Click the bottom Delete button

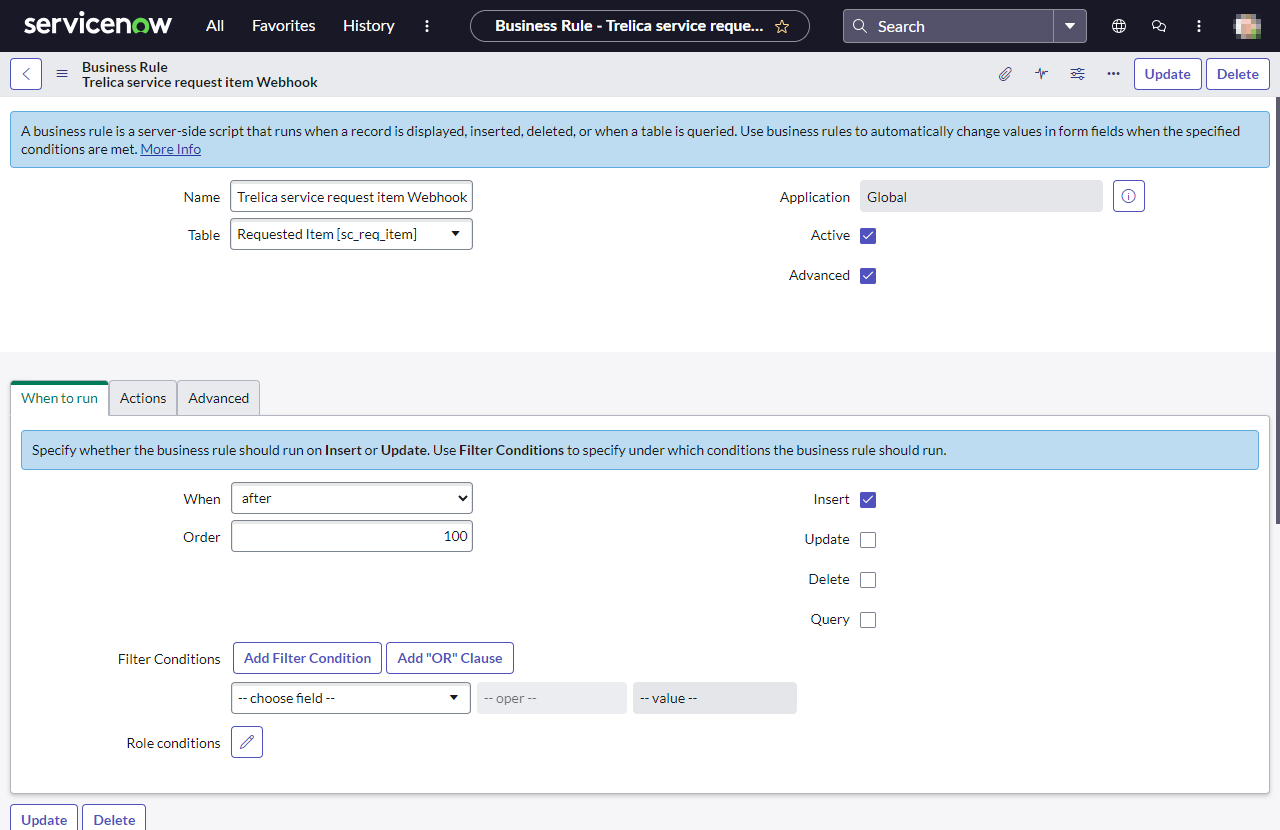coord(114,819)
